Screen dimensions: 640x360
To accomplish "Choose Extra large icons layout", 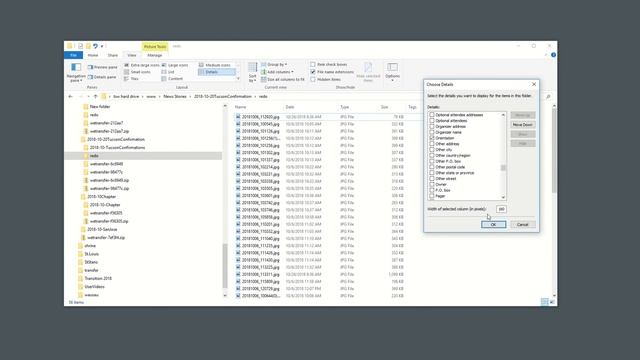I will (142, 65).
